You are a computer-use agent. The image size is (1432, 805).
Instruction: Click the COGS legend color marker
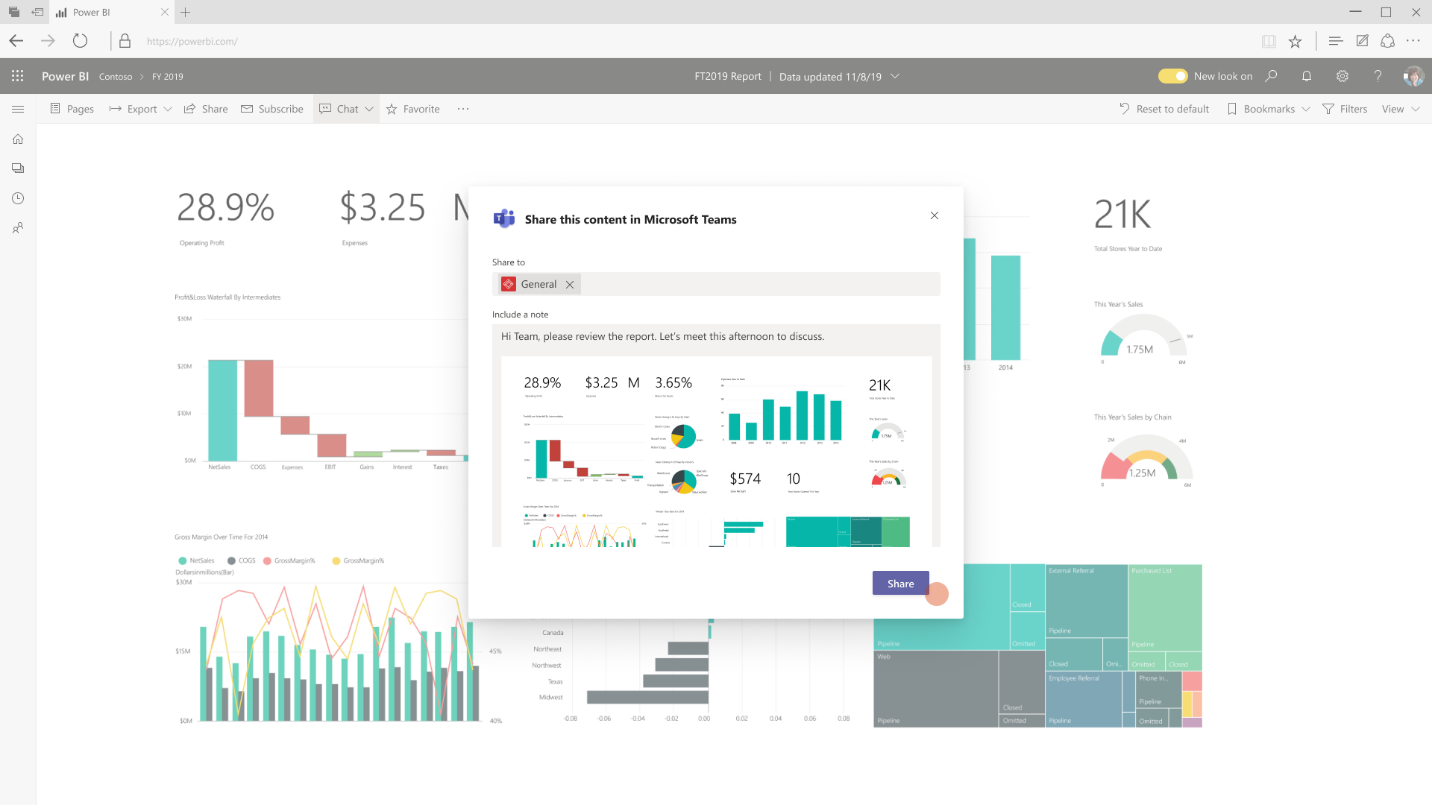tap(231, 561)
